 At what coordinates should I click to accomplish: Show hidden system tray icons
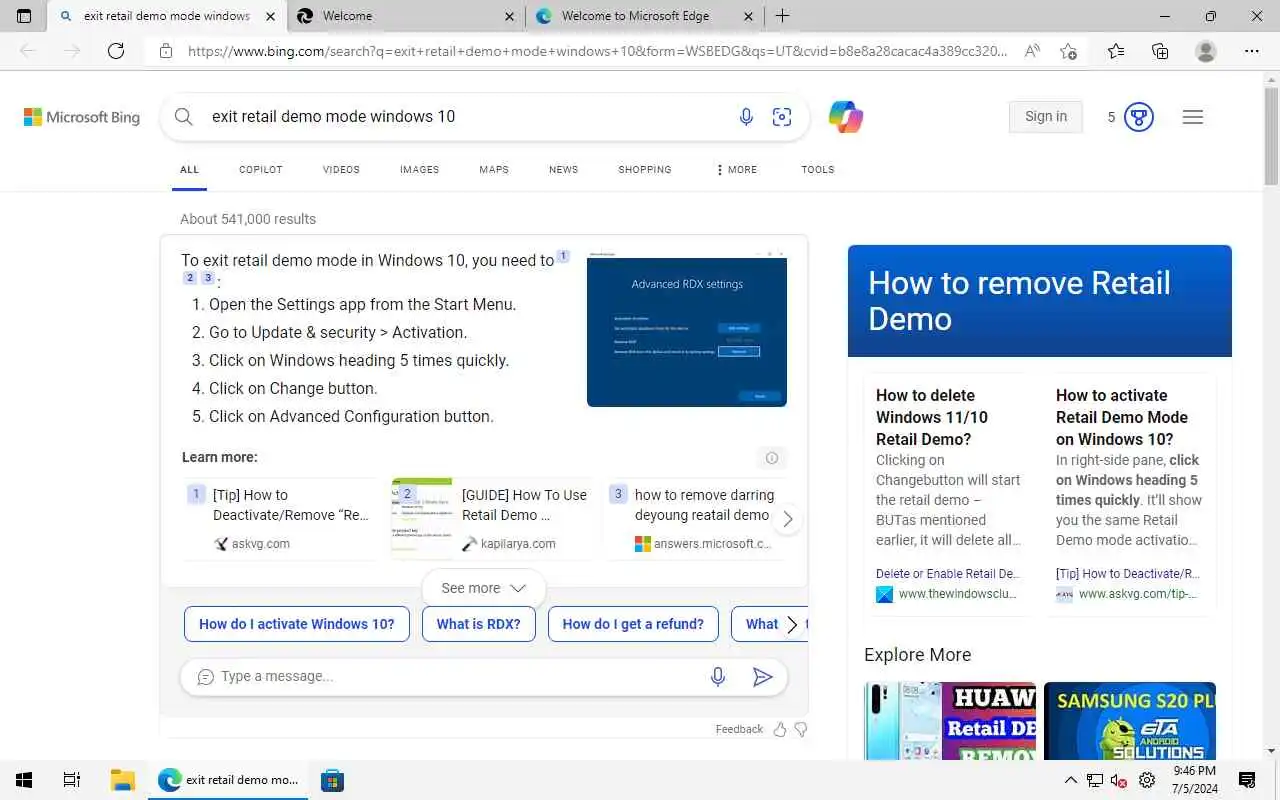(x=1070, y=780)
